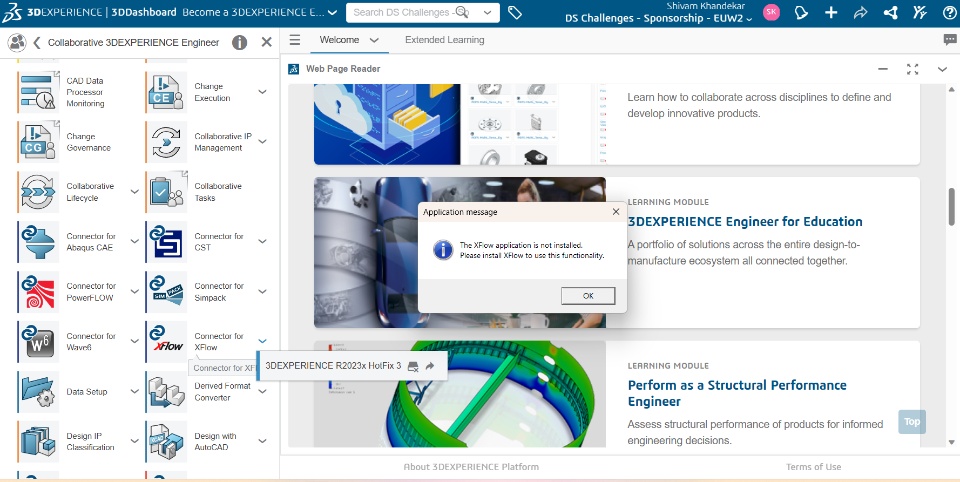This screenshot has width=960, height=482.
Task: Launch Connector for Simpack icon
Action: click(x=167, y=292)
